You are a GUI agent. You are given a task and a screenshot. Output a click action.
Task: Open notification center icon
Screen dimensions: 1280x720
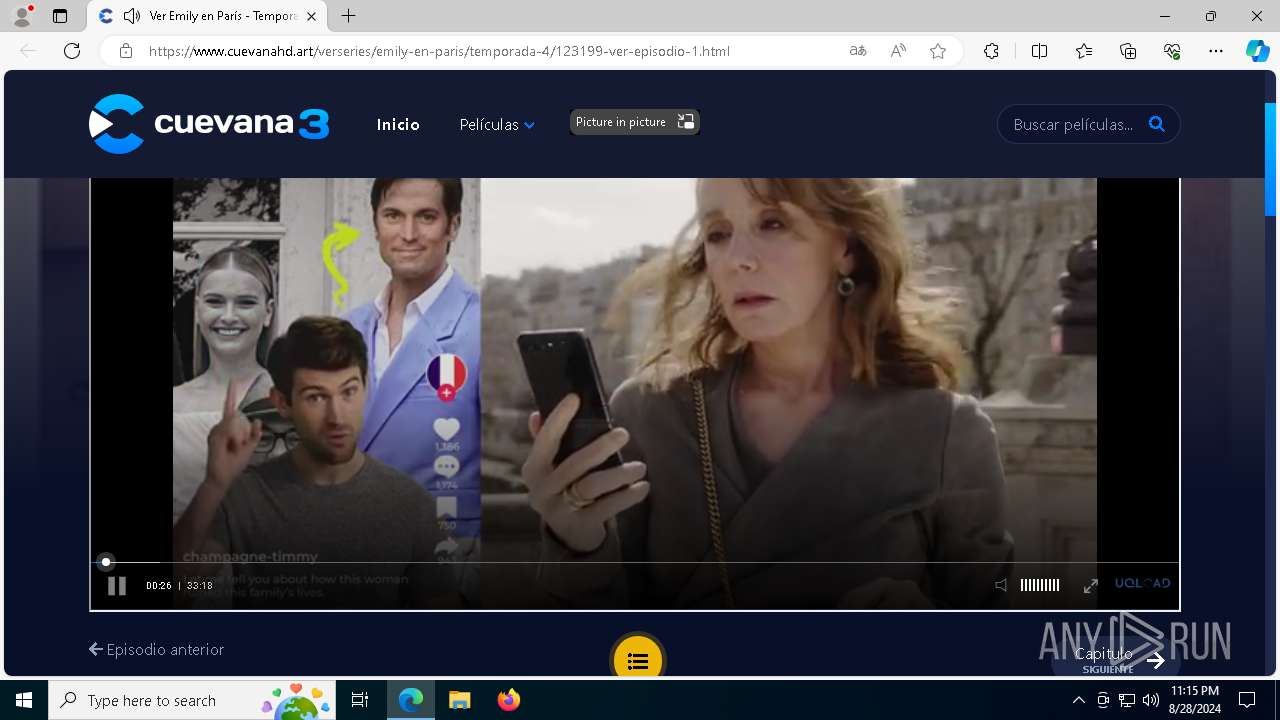pyautogui.click(x=1247, y=700)
